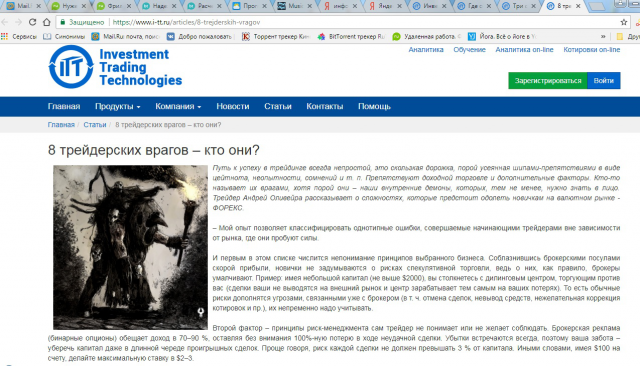The width and height of the screenshot is (640, 366).
Task: Open the Торрент трекер Кин bookmark
Action: [x=276, y=36]
